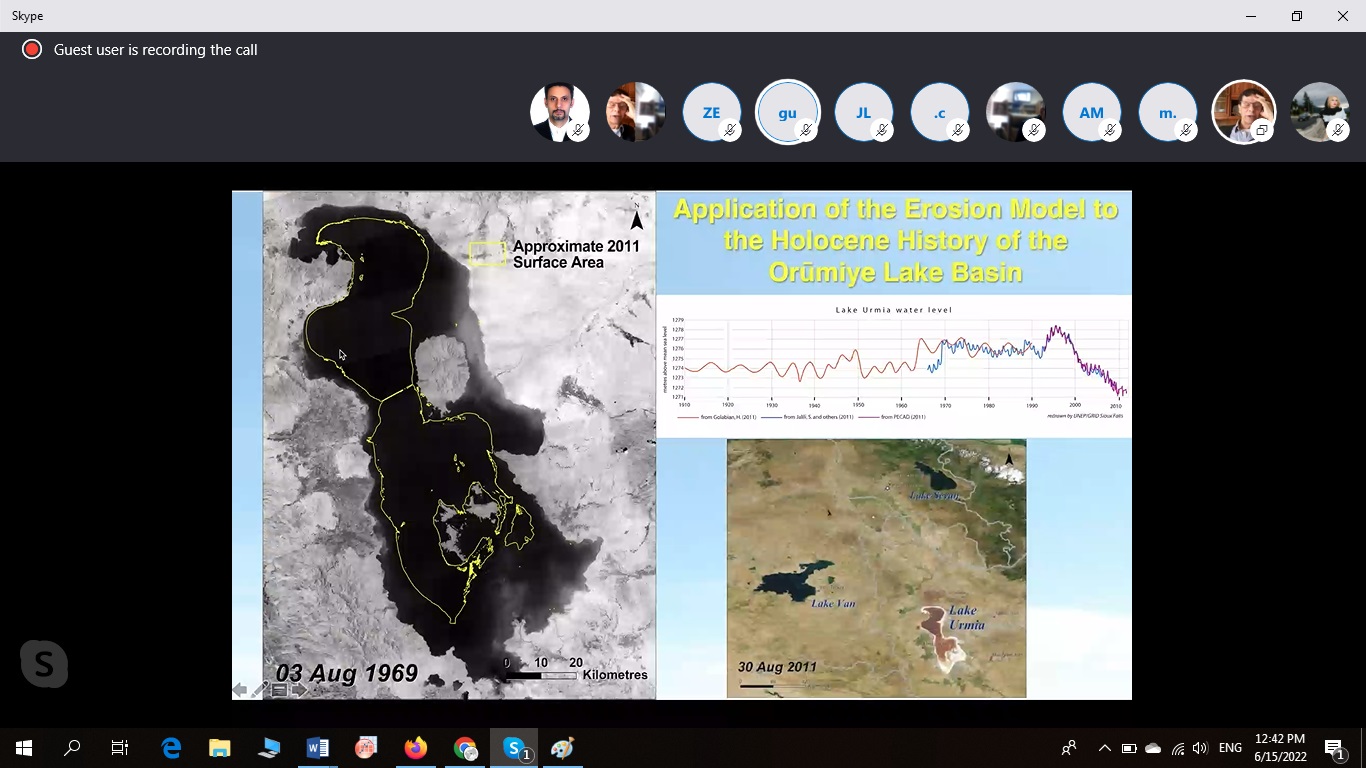Image resolution: width=1366 pixels, height=768 pixels.
Task: Click the AM participant avatar
Action: click(x=1091, y=112)
